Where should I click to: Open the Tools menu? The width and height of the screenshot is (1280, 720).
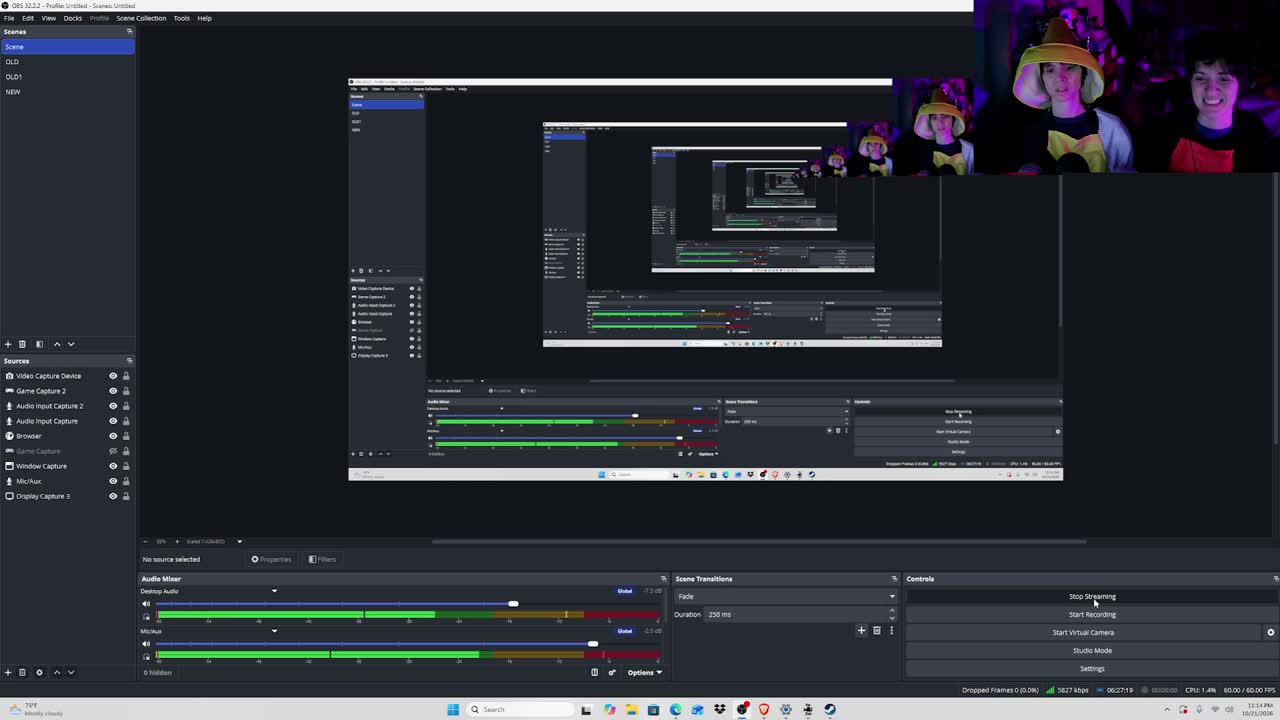tap(181, 18)
